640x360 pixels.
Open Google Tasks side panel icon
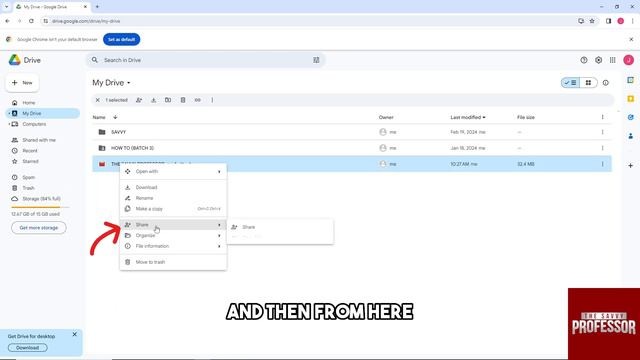631,117
